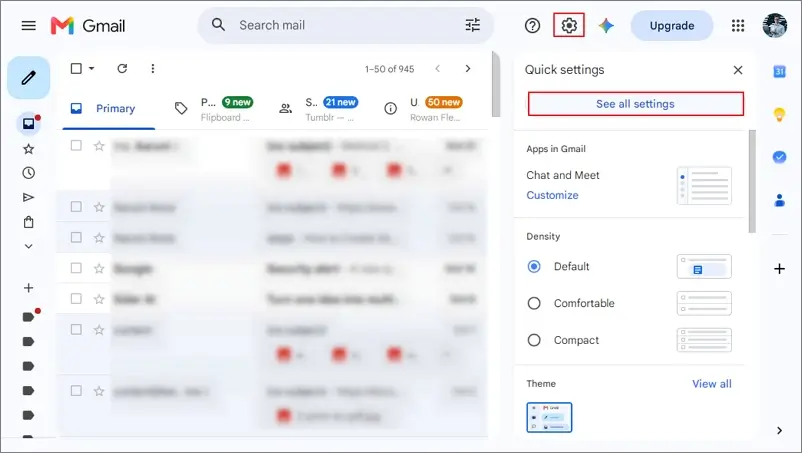Open Google Keep lightbulb icon
This screenshot has height=453, width=802.
[779, 115]
